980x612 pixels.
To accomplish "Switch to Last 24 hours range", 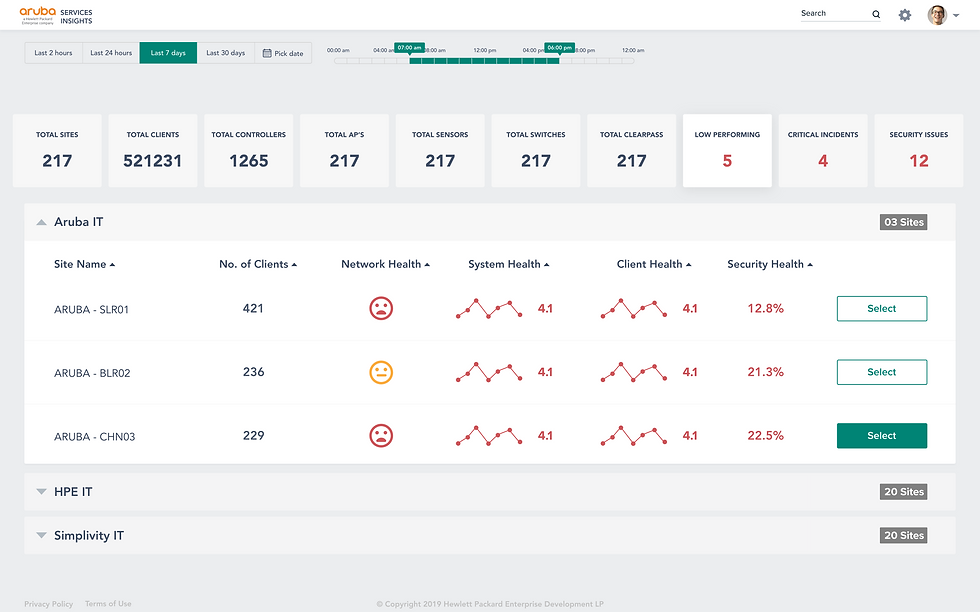I will tap(111, 53).
